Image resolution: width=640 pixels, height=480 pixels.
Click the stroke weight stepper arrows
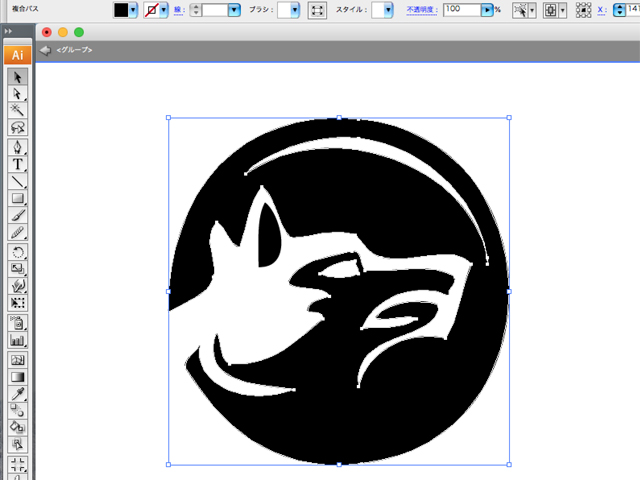pos(196,10)
